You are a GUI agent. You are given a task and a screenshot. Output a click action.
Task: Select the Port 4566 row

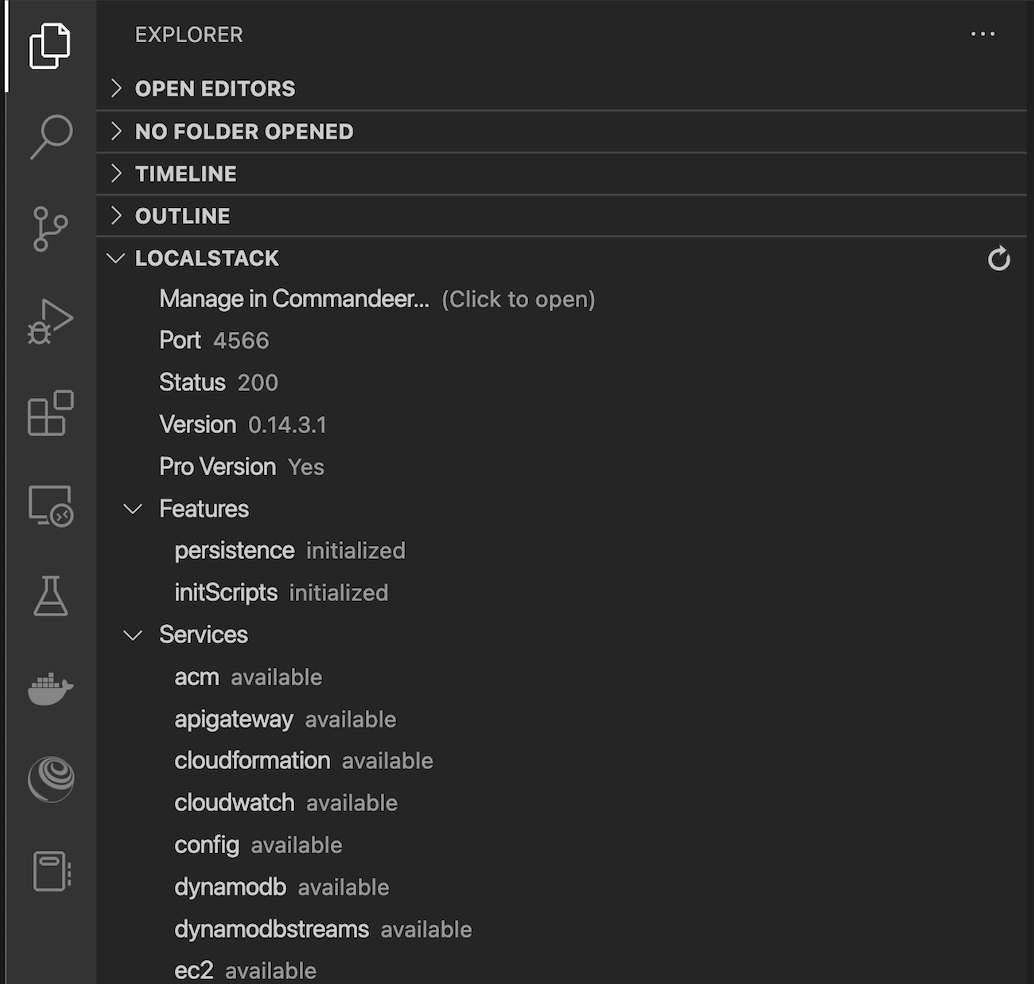(x=561, y=340)
